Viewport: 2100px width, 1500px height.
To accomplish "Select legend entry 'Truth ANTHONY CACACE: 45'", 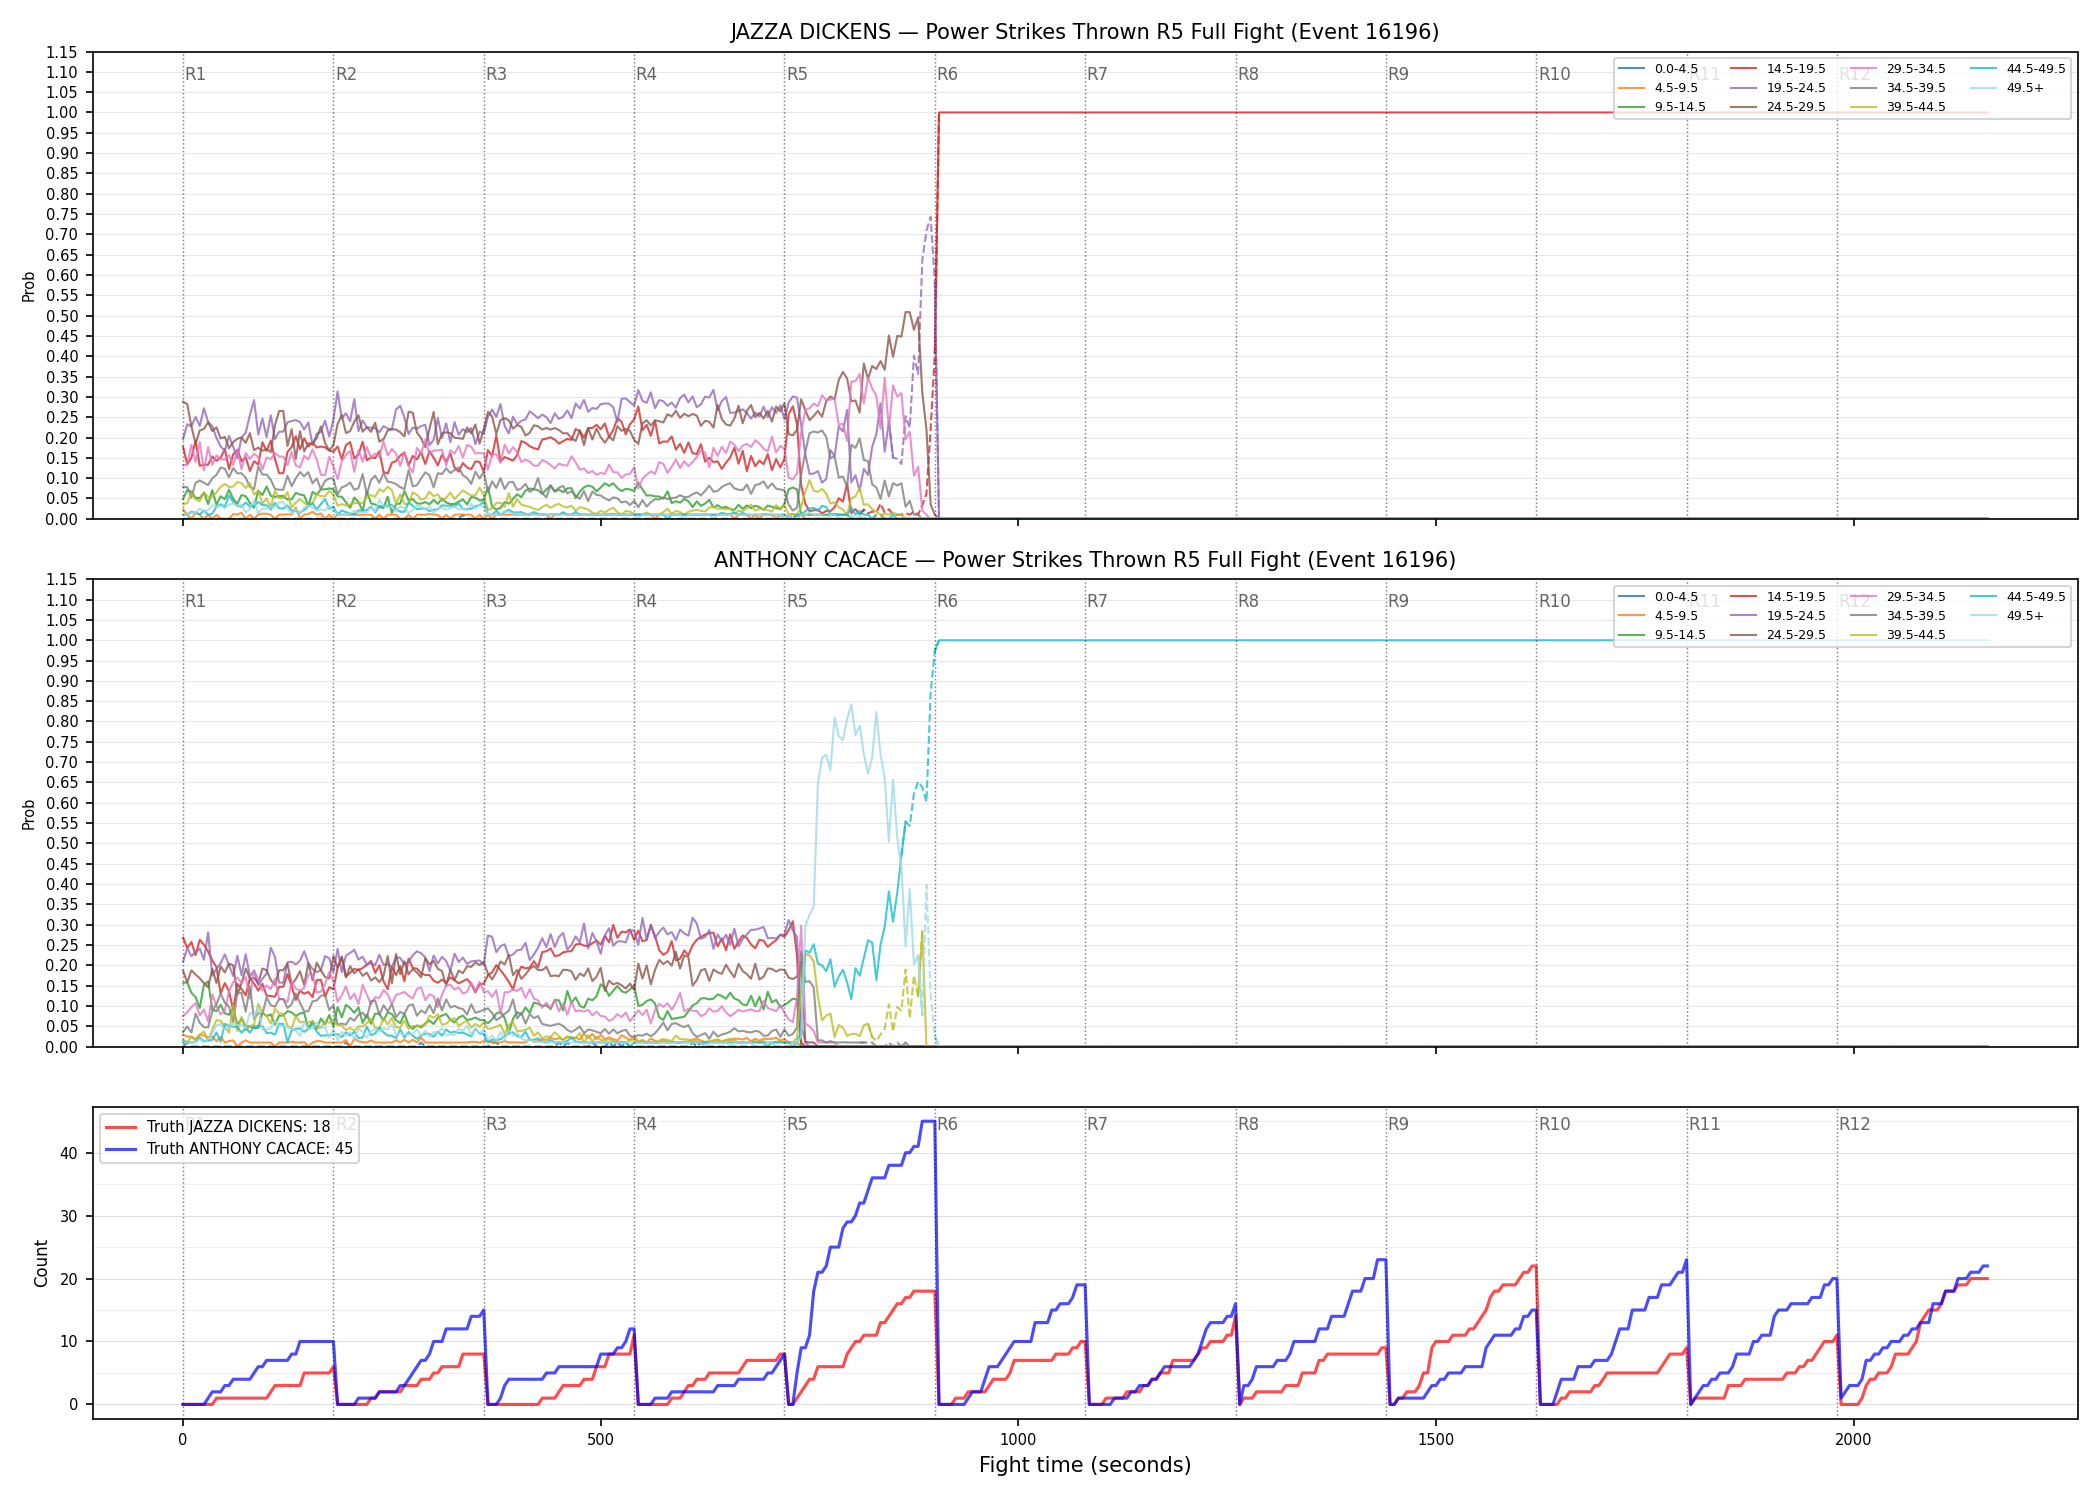I will 250,1148.
